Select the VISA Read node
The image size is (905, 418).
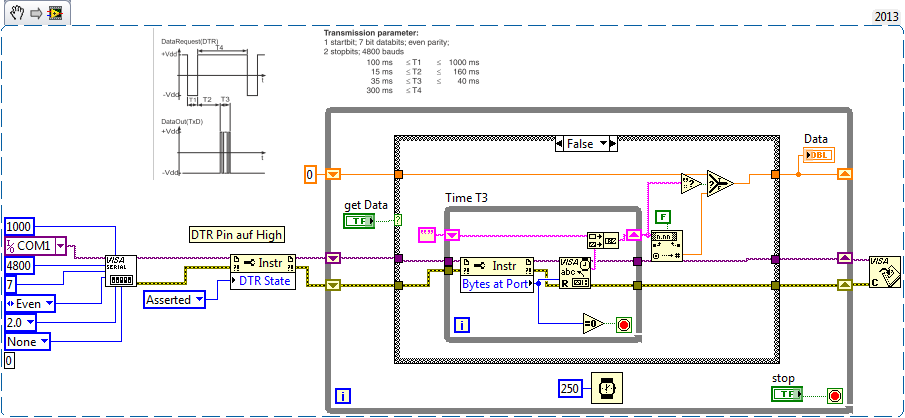click(575, 273)
